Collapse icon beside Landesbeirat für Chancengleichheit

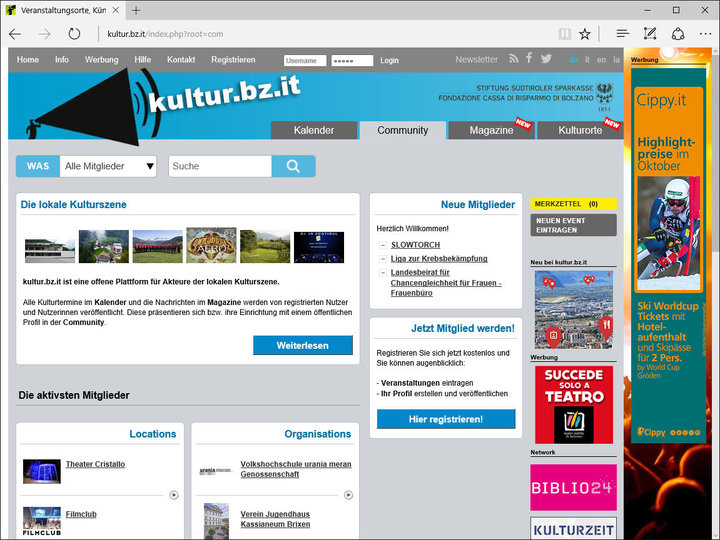point(382,273)
